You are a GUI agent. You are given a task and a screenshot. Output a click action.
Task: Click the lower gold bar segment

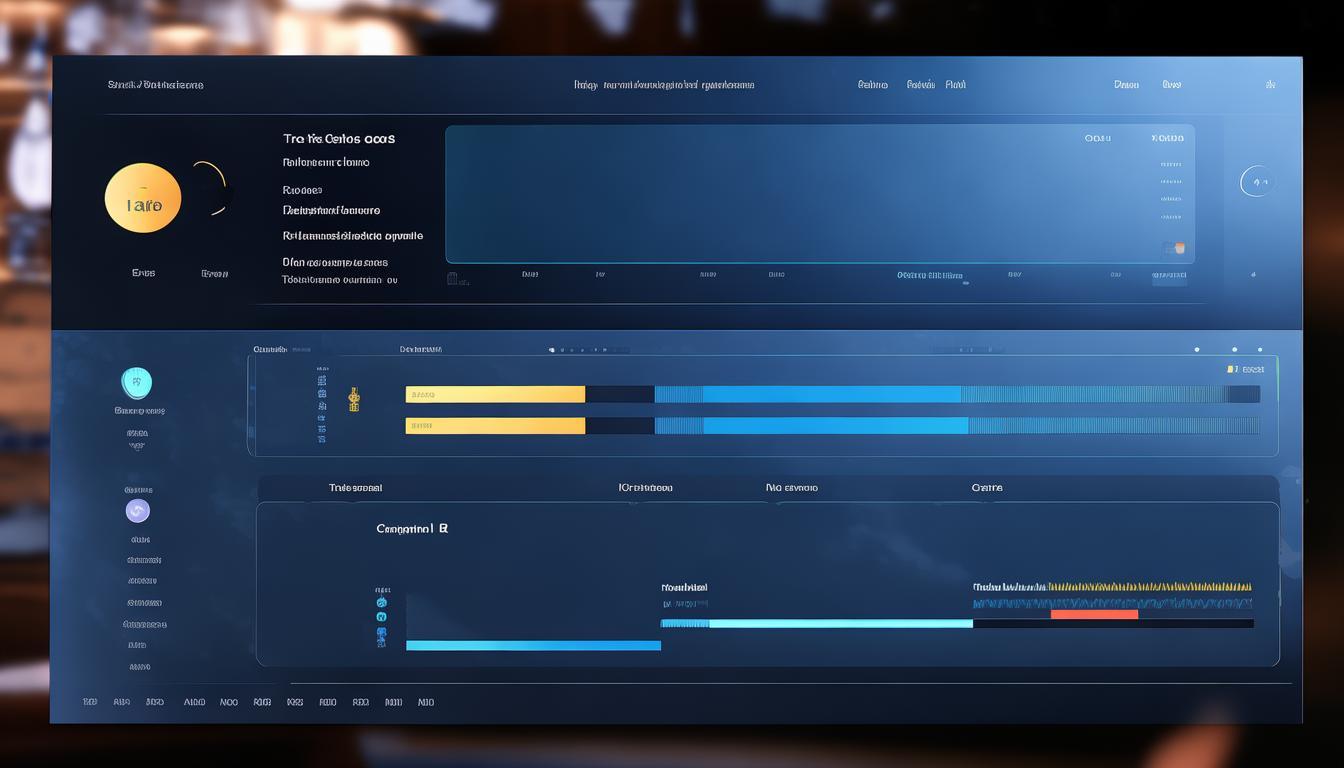click(495, 426)
